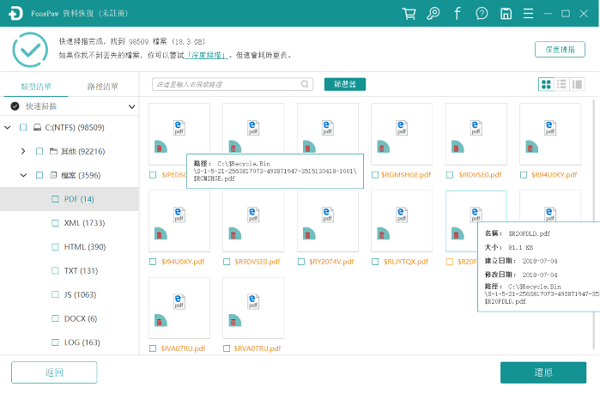
Task: Collapse the C:(NTFS) tree node
Action: [8, 127]
